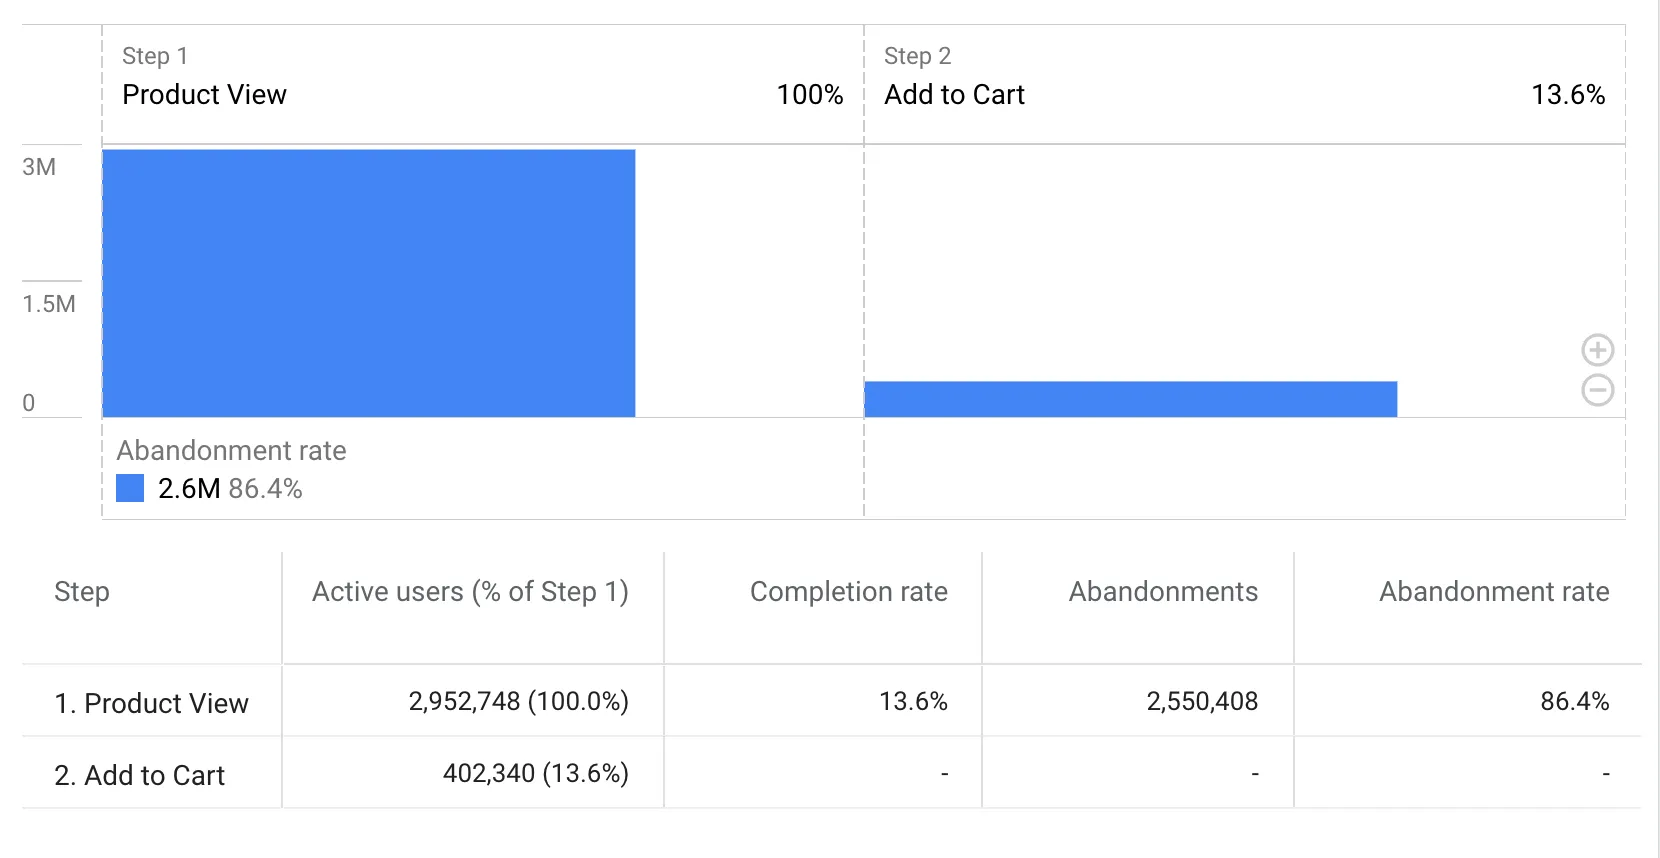
Task: Click the 13.6% value next to Add to Cart
Action: (1568, 95)
